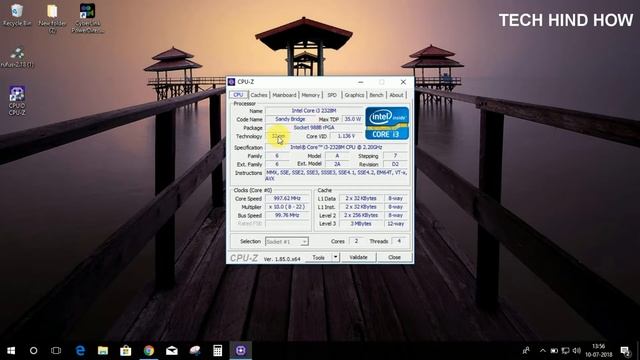Screen dimensions: 640x360
Task: Select the CPUID CPU-Z desktop shortcut
Action: [x=17, y=101]
